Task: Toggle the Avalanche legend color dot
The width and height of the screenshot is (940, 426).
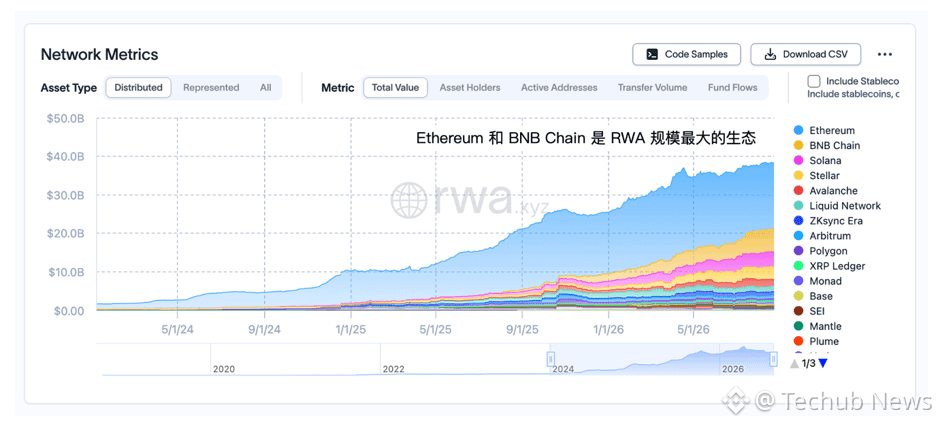Action: pyautogui.click(x=798, y=191)
